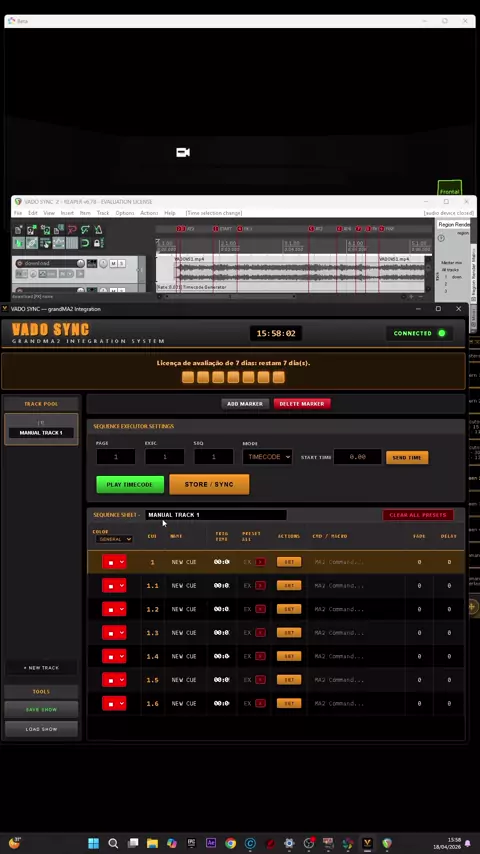
Task: Solo the download track with S
Action: point(121,264)
